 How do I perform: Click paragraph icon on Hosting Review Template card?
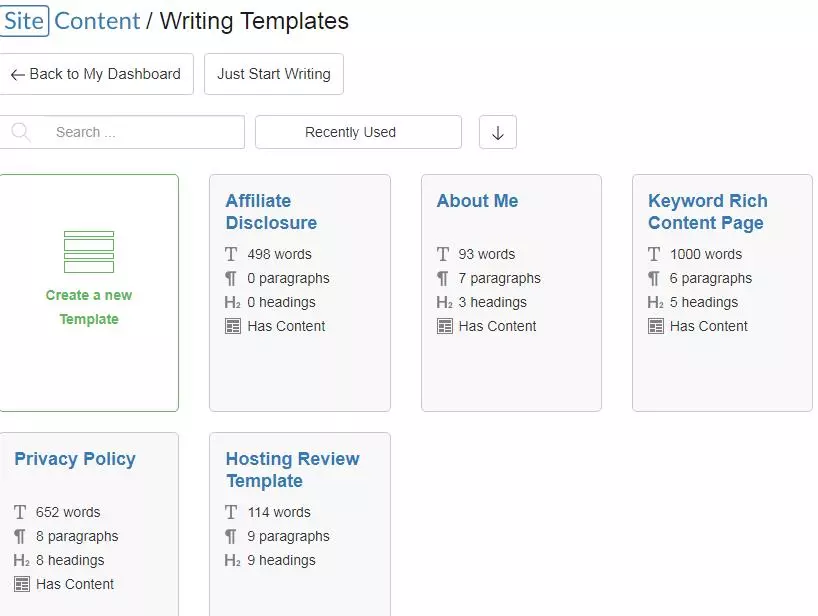tap(231, 536)
